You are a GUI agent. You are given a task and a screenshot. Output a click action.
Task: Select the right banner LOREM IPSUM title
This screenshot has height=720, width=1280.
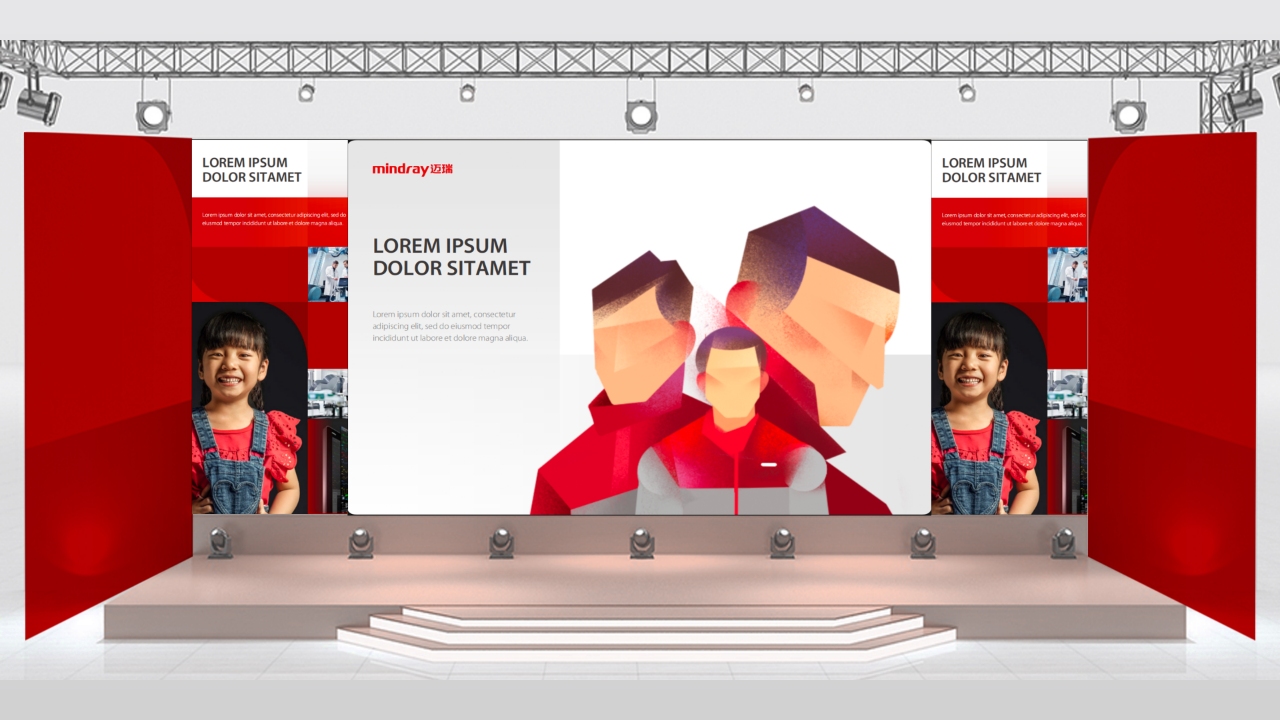click(x=991, y=170)
